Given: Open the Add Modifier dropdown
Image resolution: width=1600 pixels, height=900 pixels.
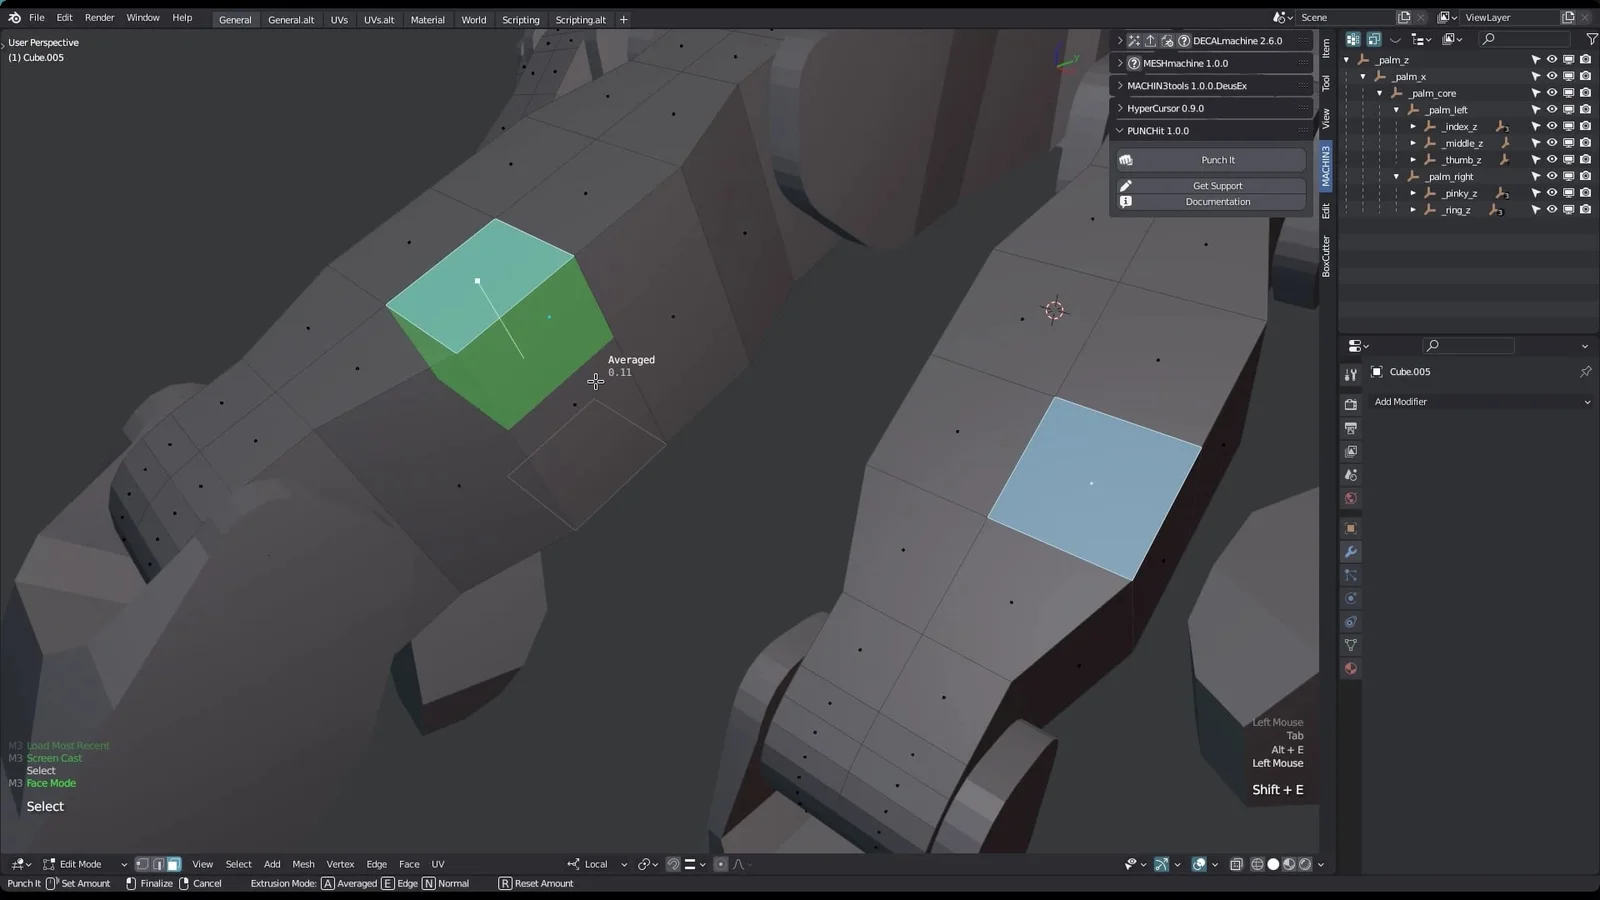Looking at the screenshot, I should pyautogui.click(x=1480, y=402).
